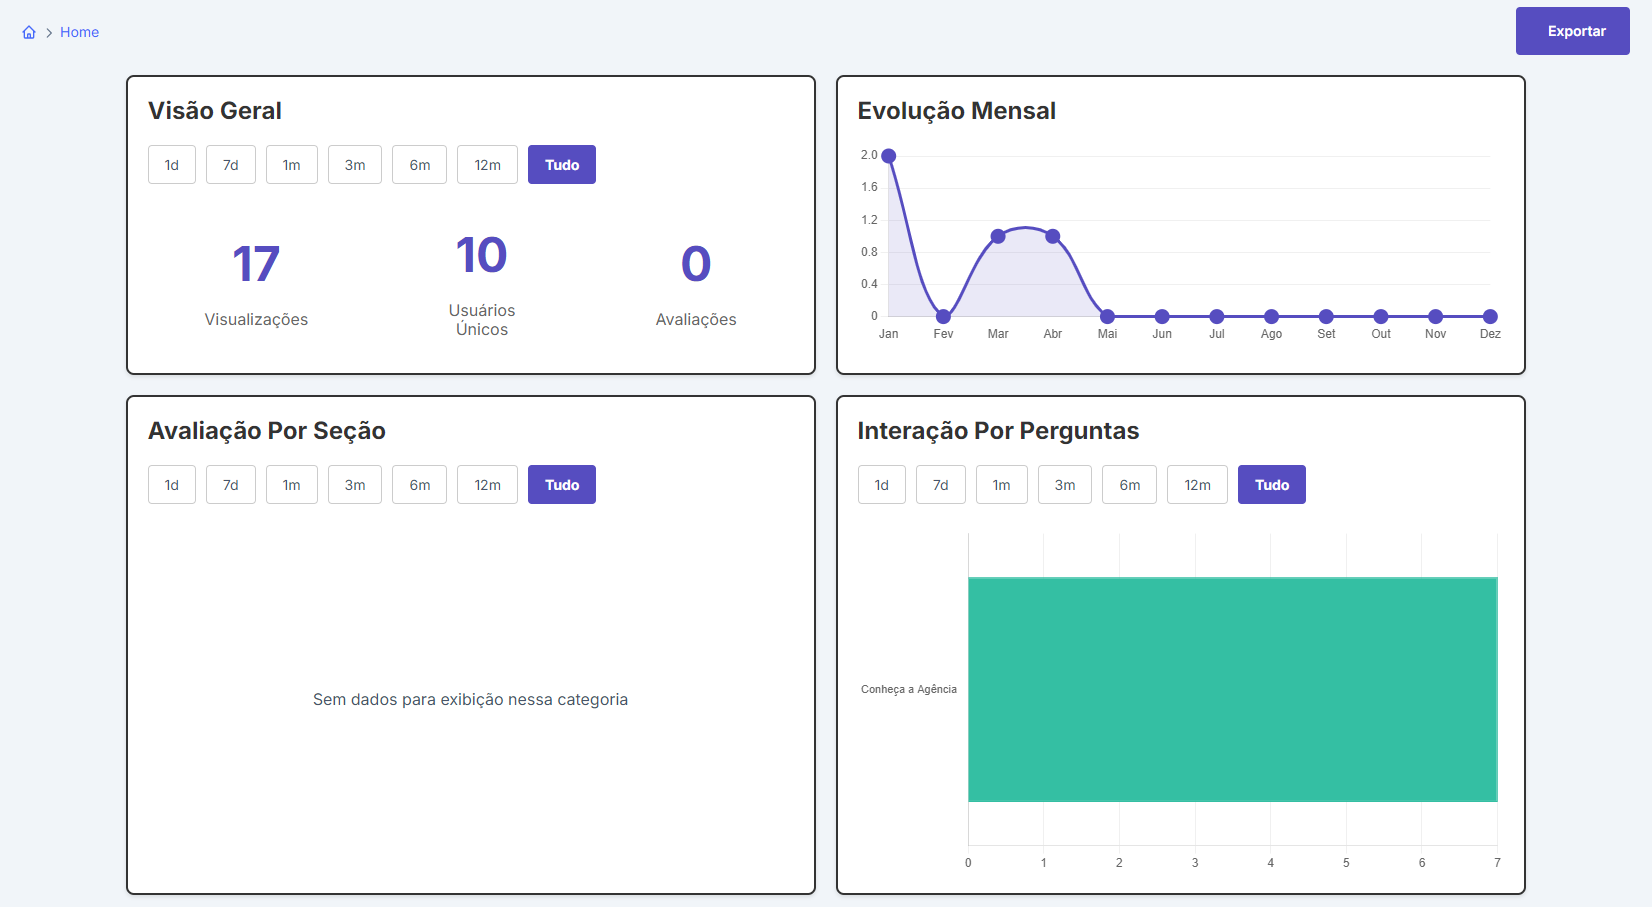Choose 12m in Interação Por Perguntas
The height and width of the screenshot is (907, 1652).
[x=1197, y=485]
